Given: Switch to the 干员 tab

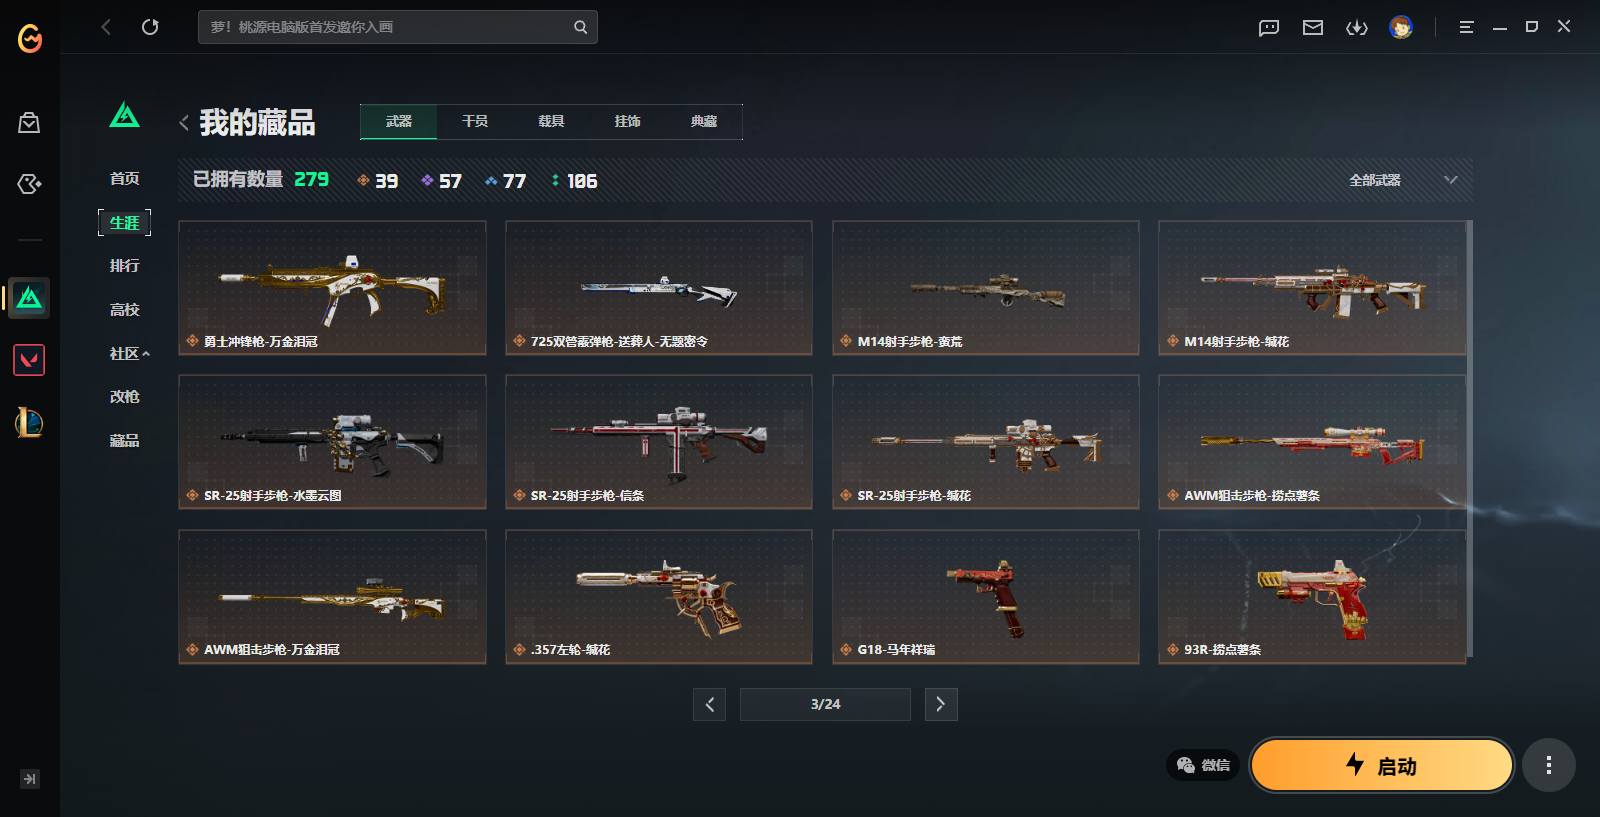Looking at the screenshot, I should pyautogui.click(x=475, y=121).
